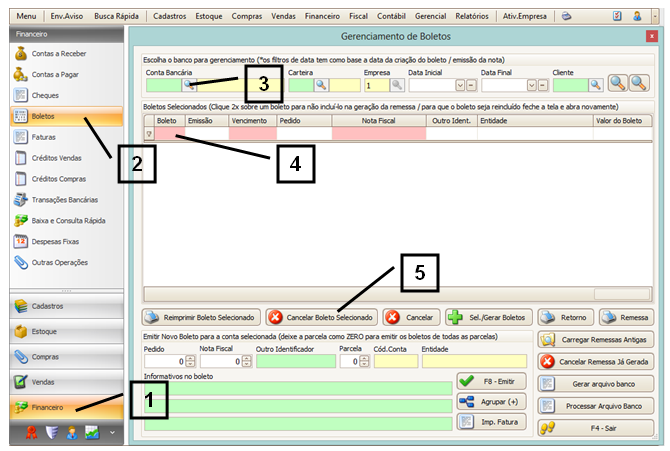
Task: Click the Imp. Fatura button
Action: pos(491,422)
